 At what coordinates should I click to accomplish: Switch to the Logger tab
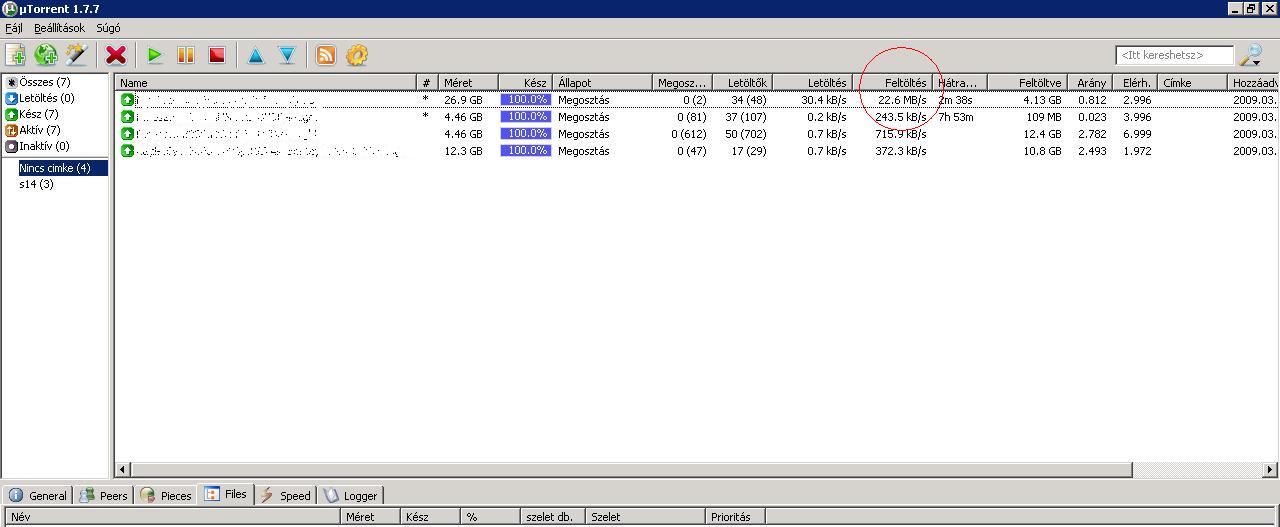pyautogui.click(x=351, y=495)
